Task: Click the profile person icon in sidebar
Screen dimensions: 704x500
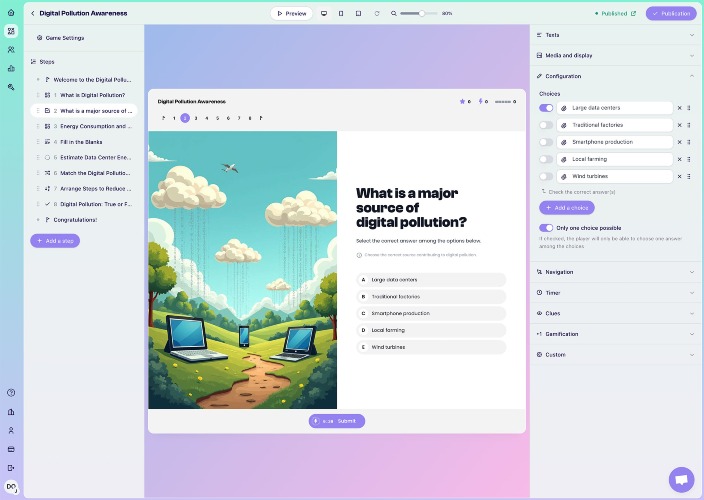Action: (11, 430)
